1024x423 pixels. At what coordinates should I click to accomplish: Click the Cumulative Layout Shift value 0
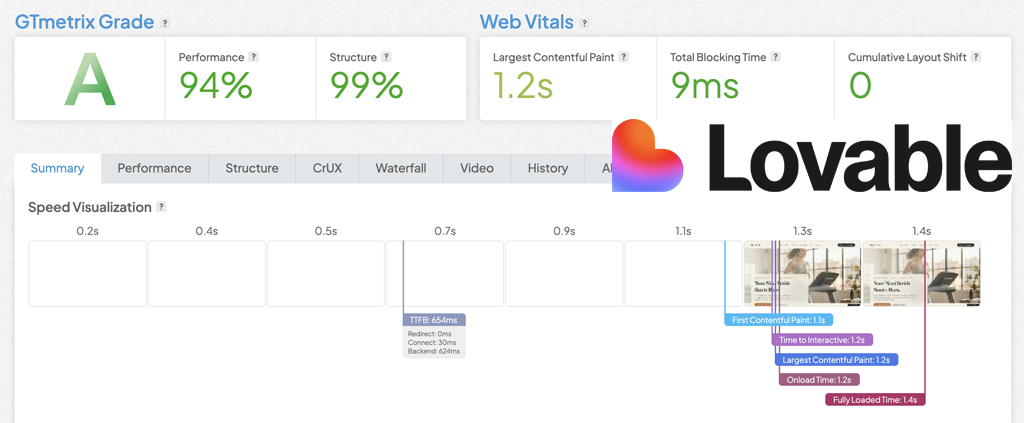pos(860,86)
